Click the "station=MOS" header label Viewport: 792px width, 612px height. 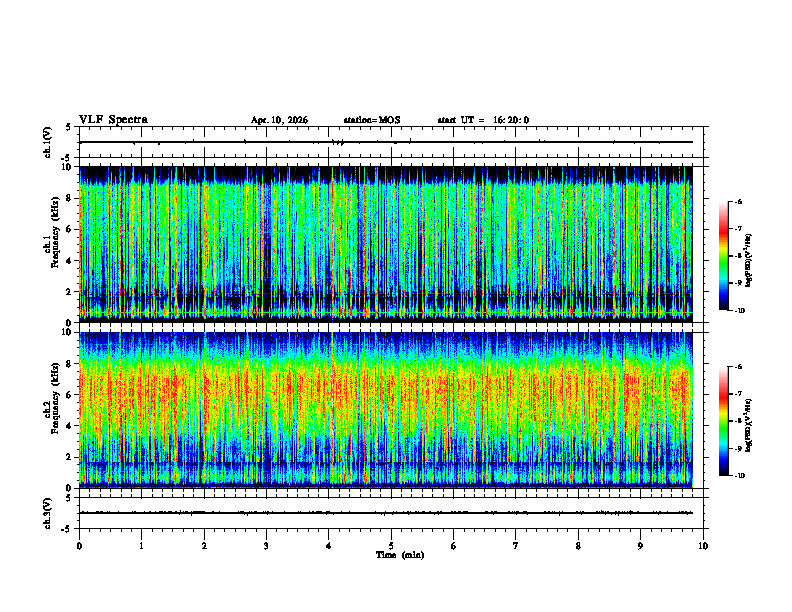pos(372,120)
